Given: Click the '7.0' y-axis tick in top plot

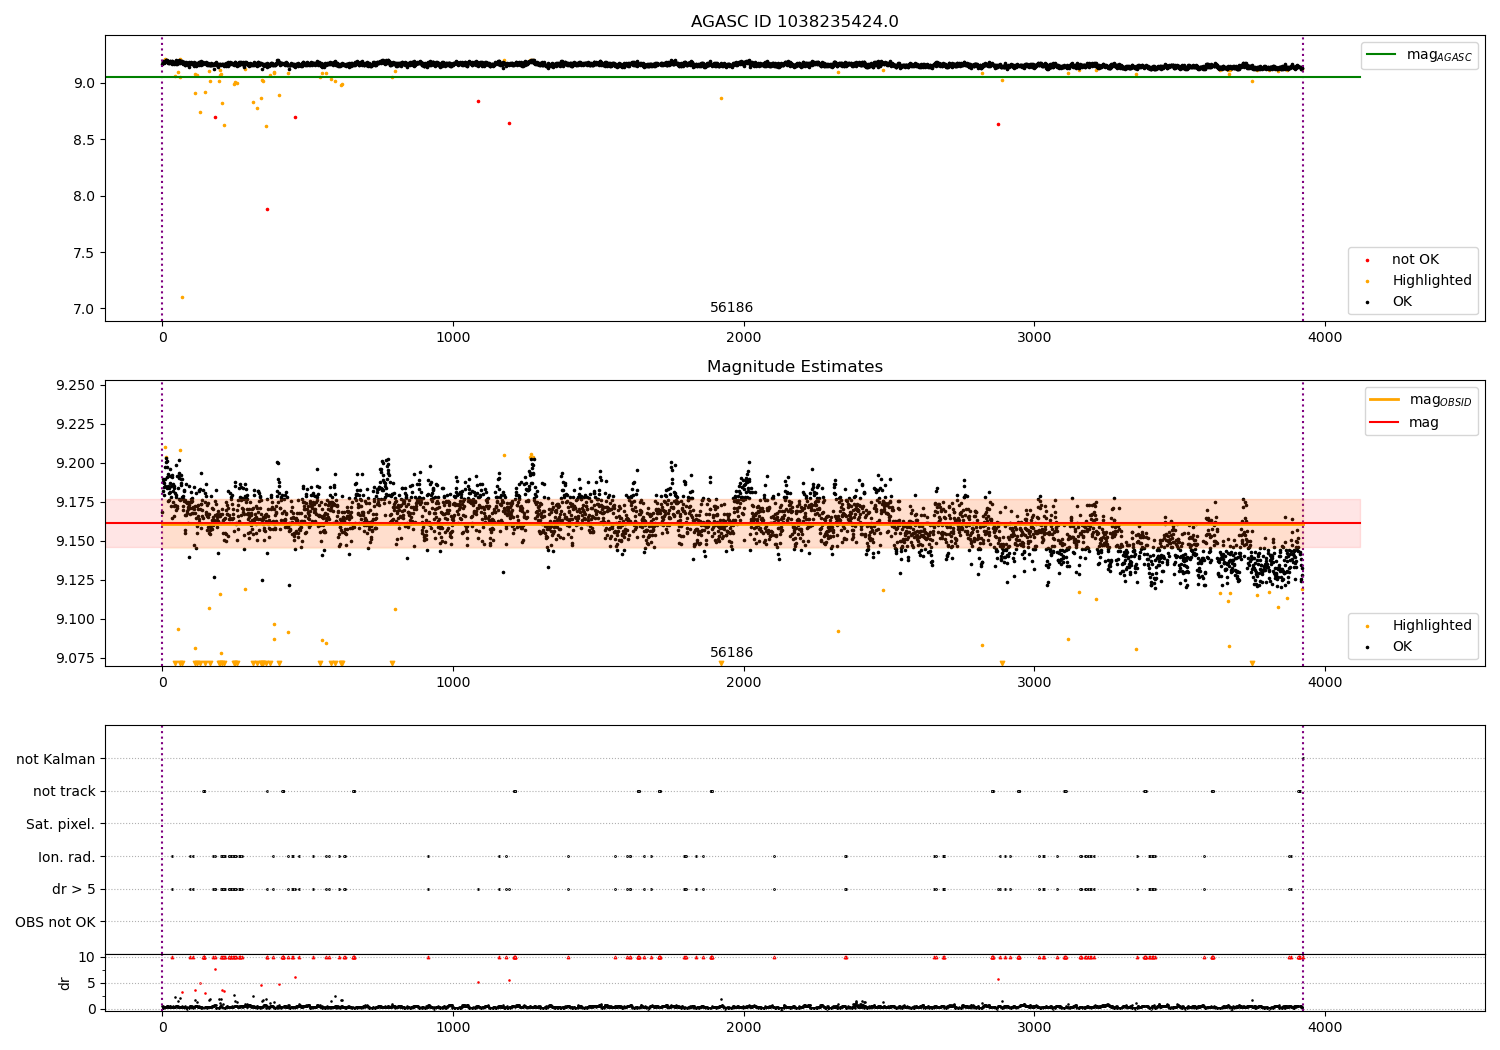Looking at the screenshot, I should click(x=84, y=309).
